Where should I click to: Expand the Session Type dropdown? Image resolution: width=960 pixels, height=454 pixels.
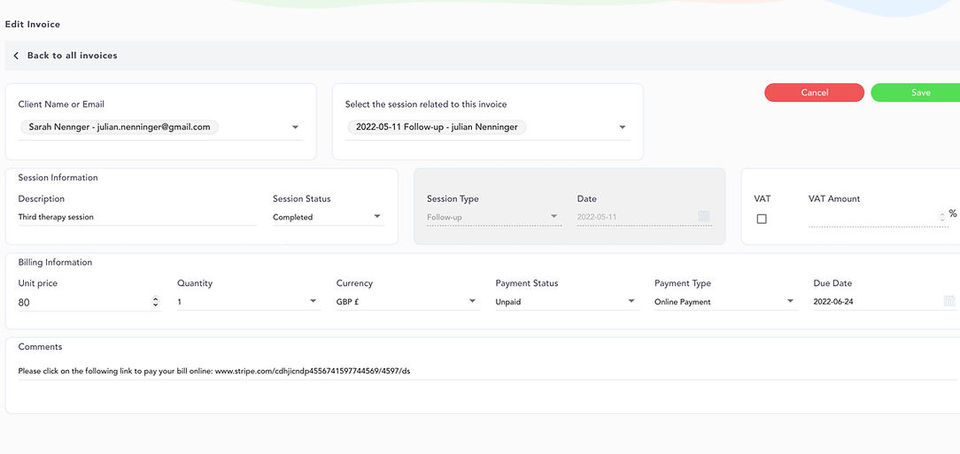coord(554,217)
